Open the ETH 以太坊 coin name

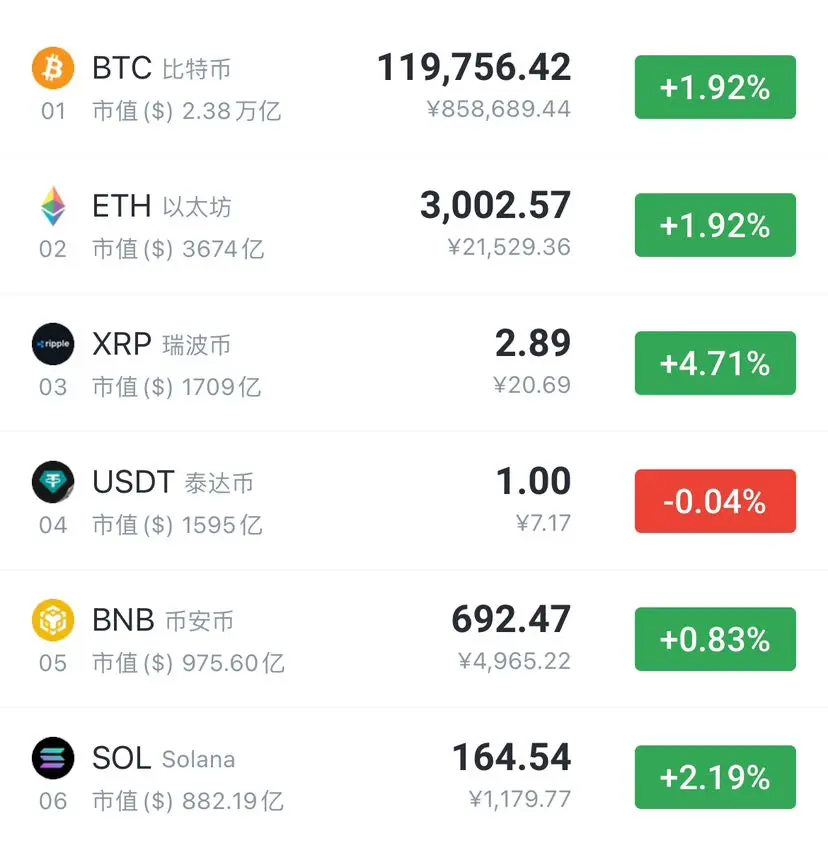point(162,206)
